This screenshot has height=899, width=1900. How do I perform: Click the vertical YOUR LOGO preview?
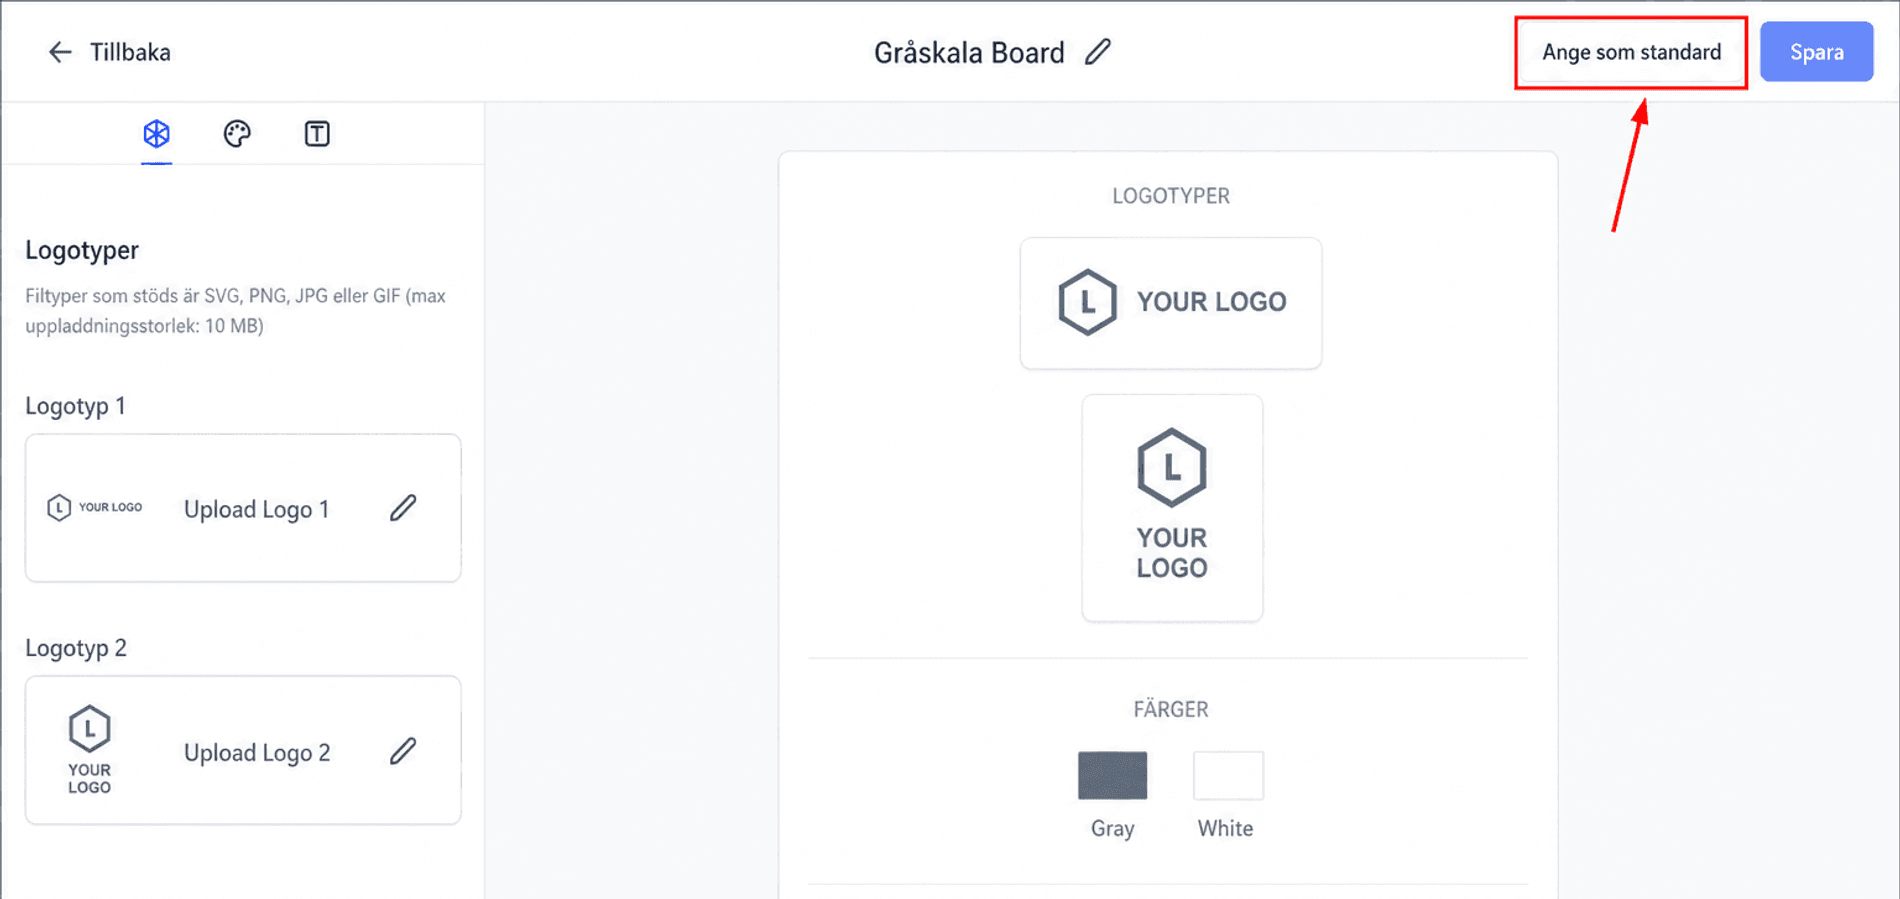[x=1172, y=508]
